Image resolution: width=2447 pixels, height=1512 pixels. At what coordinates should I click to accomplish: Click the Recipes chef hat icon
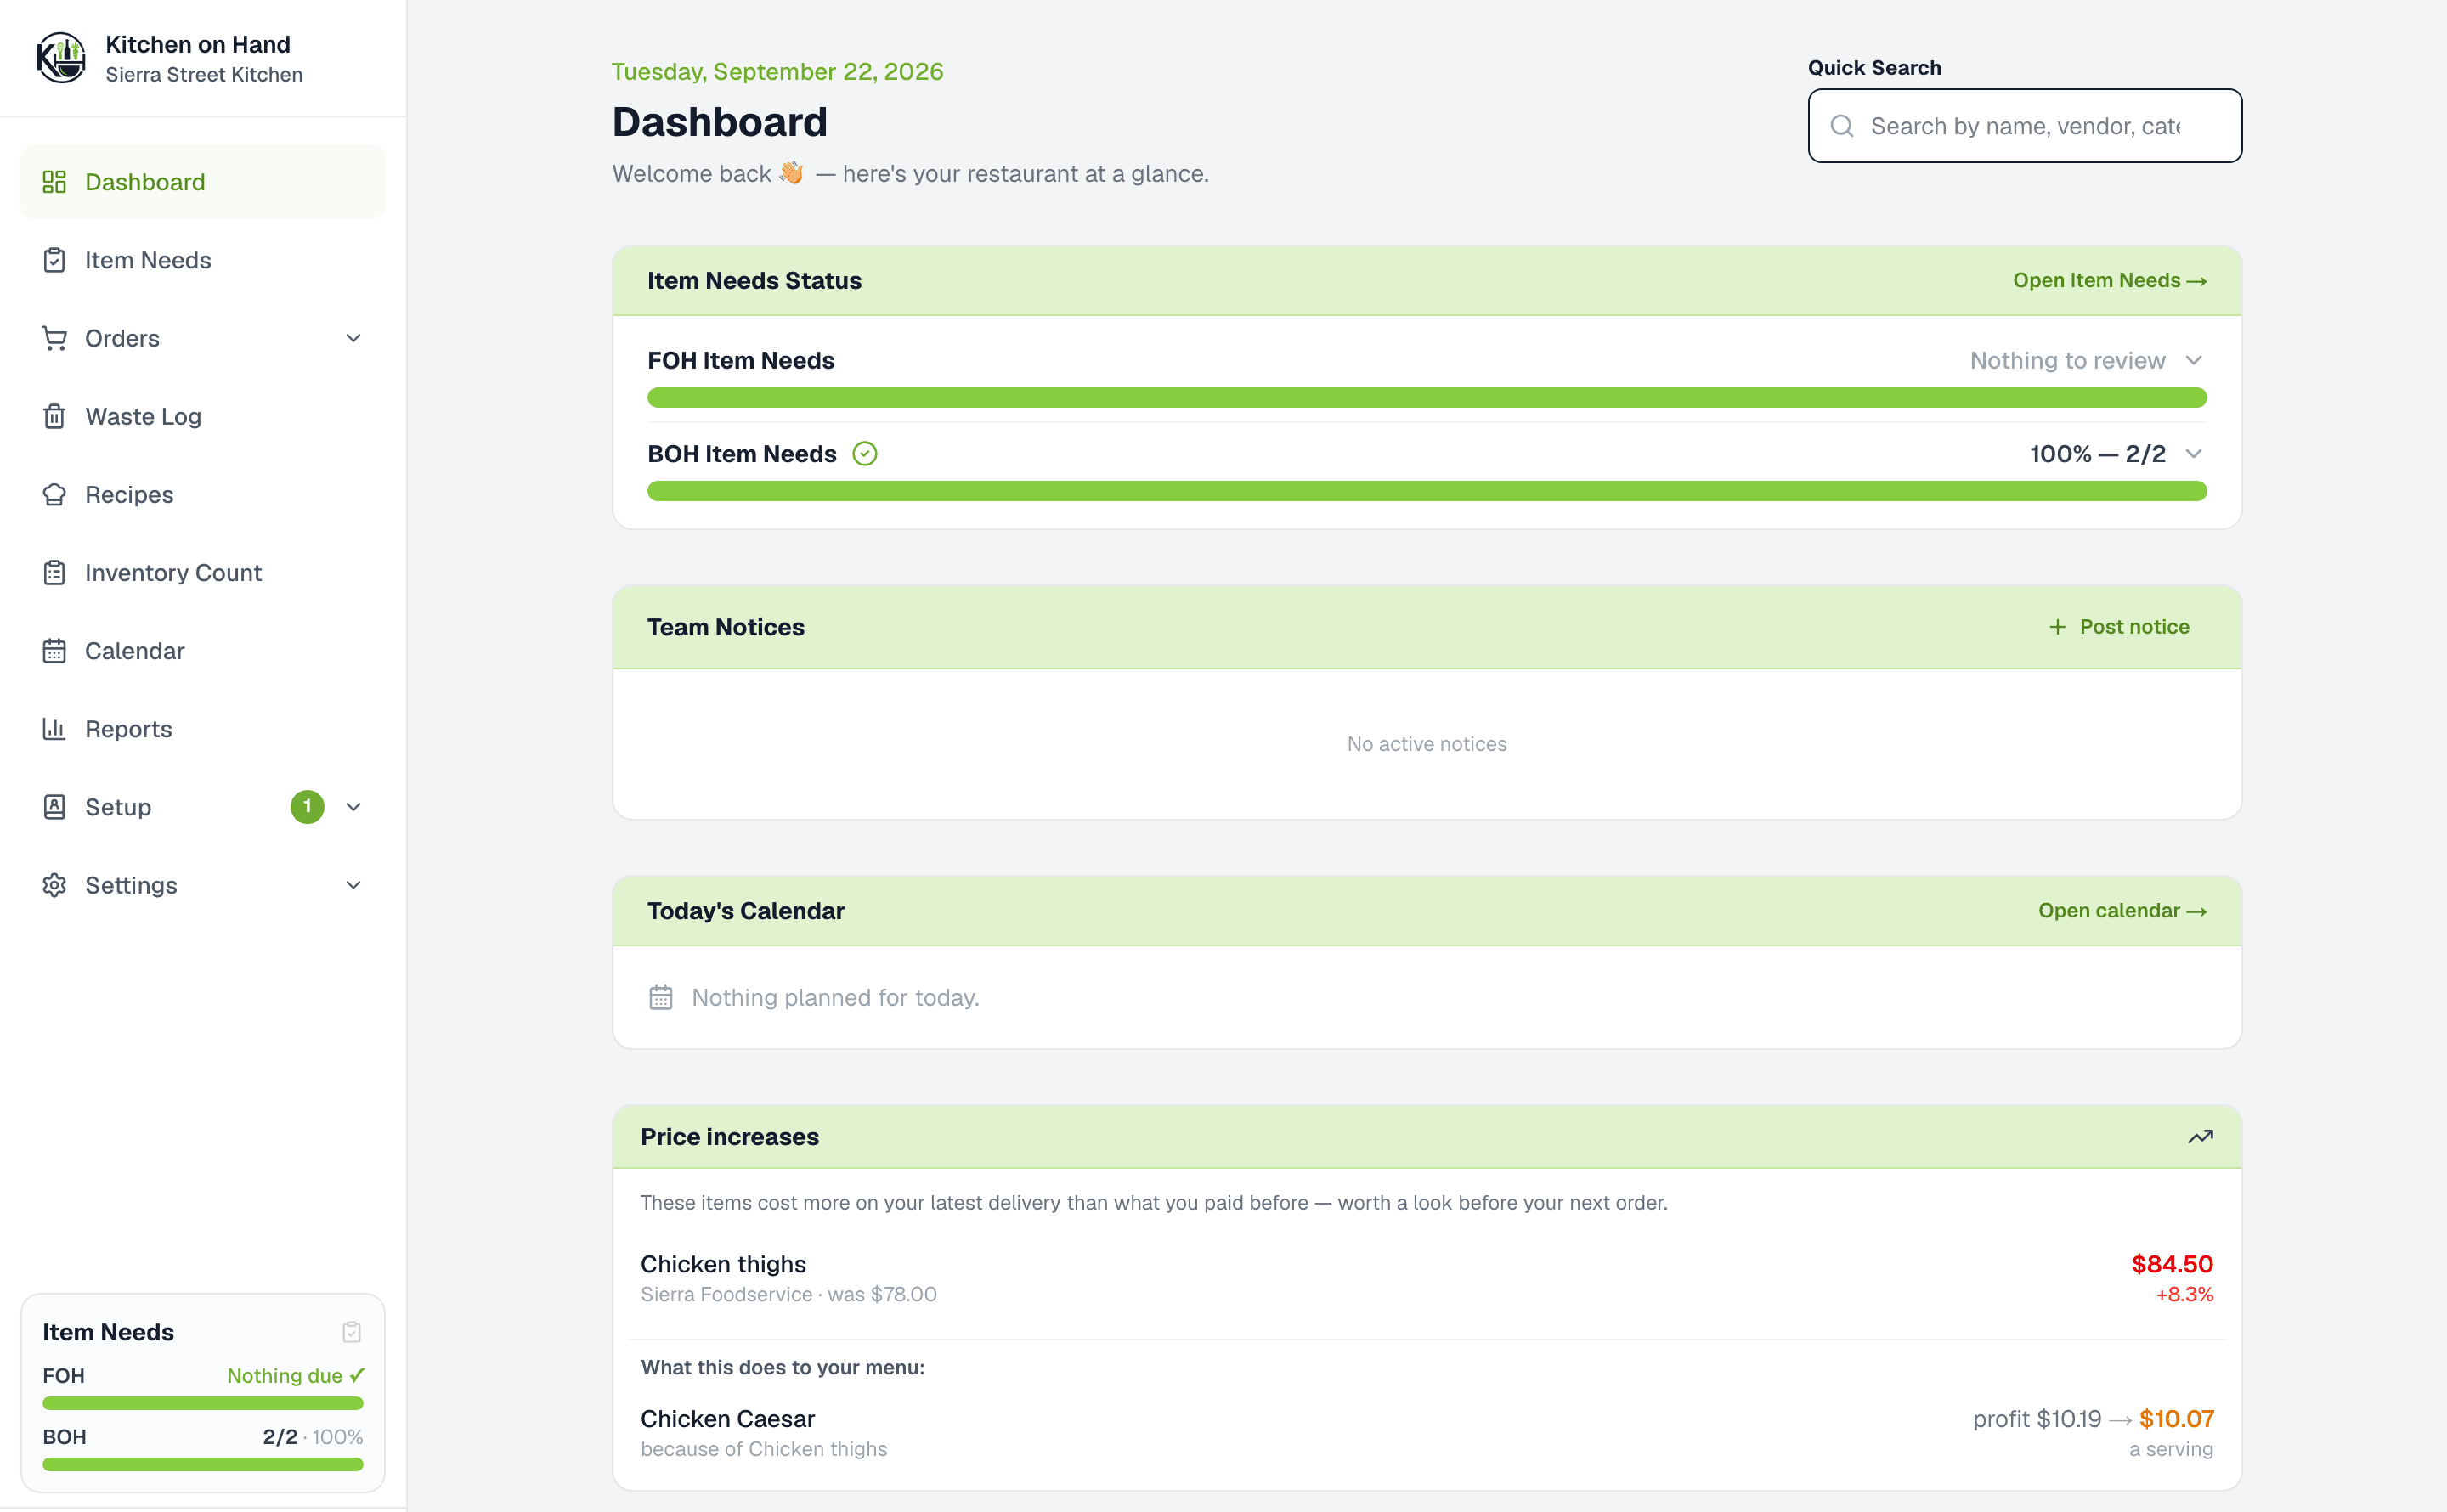(x=54, y=494)
